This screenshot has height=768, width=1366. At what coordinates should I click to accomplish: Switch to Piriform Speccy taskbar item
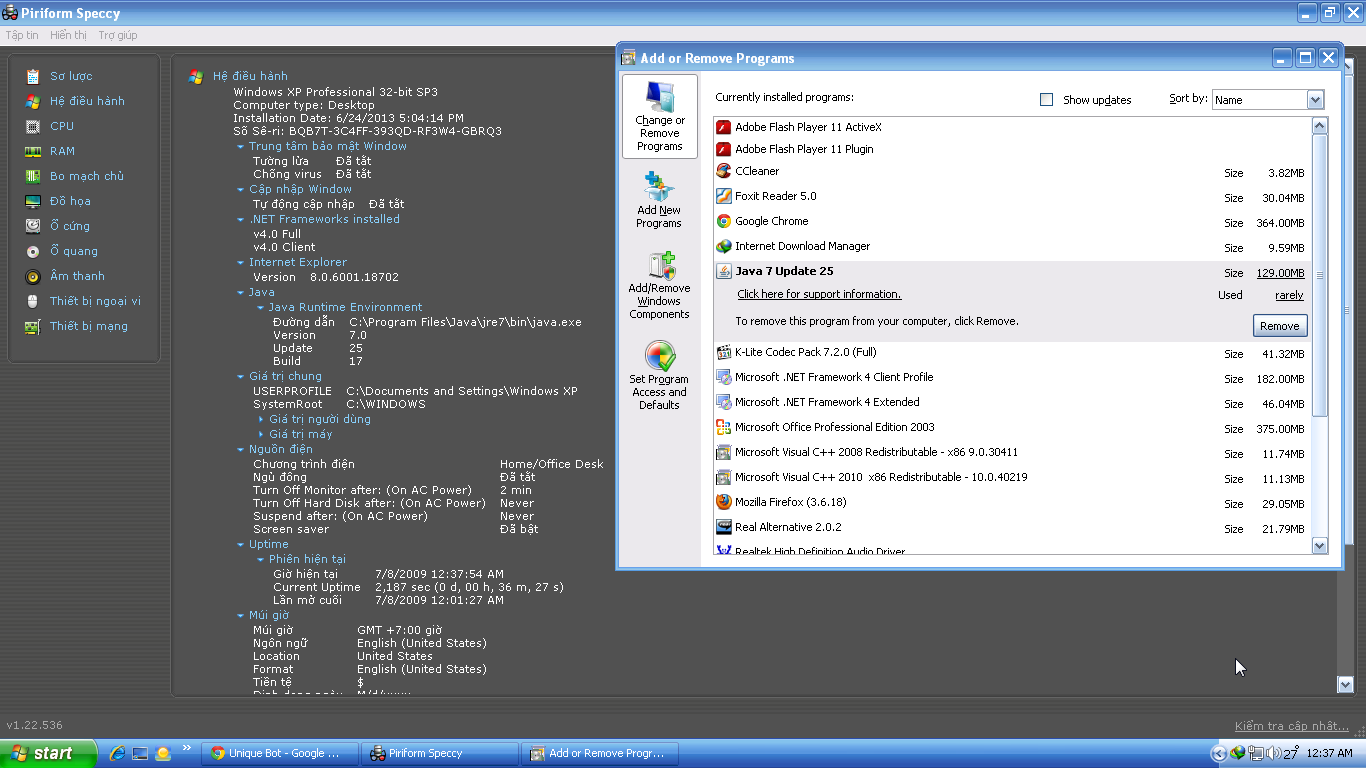point(440,753)
